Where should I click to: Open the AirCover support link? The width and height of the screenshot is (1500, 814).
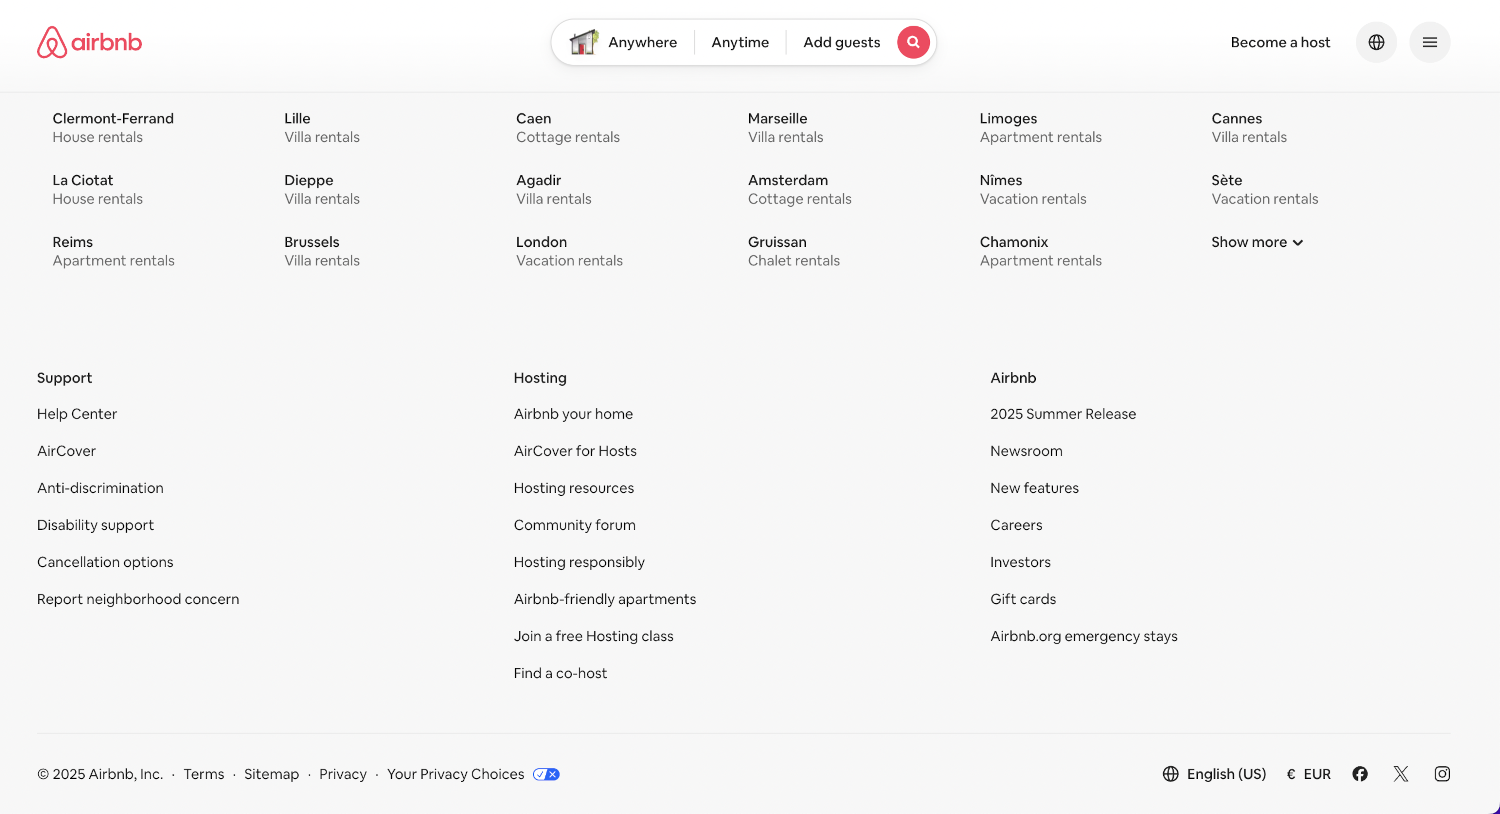tap(67, 451)
